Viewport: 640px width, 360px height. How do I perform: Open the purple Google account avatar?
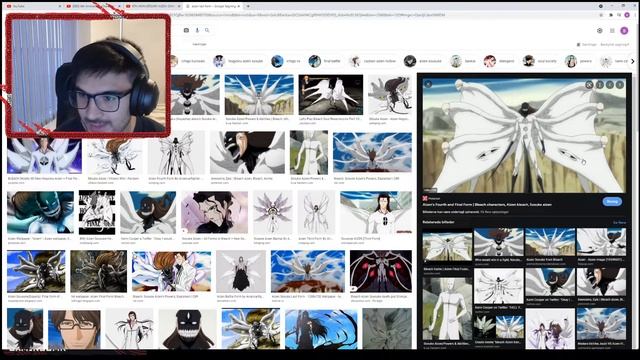(624, 31)
